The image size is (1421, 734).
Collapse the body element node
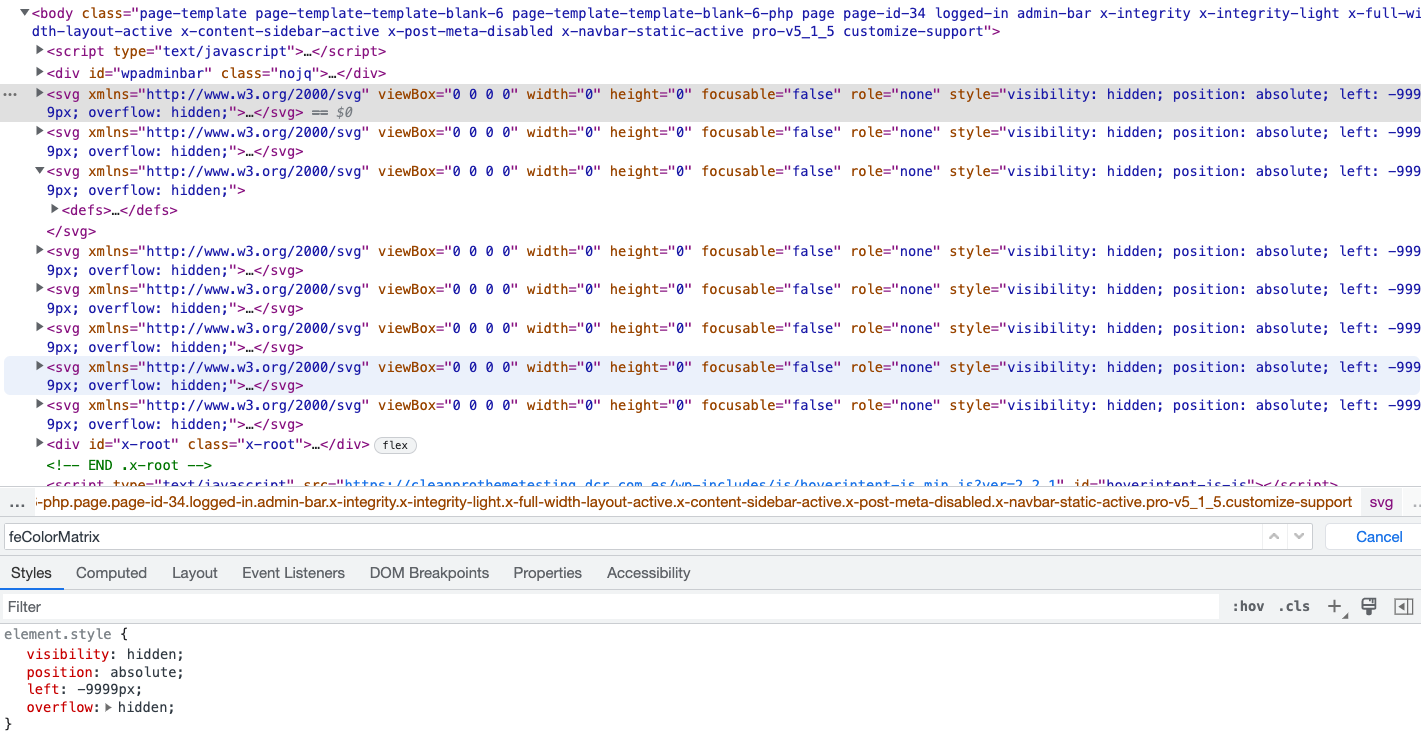click(x=25, y=13)
